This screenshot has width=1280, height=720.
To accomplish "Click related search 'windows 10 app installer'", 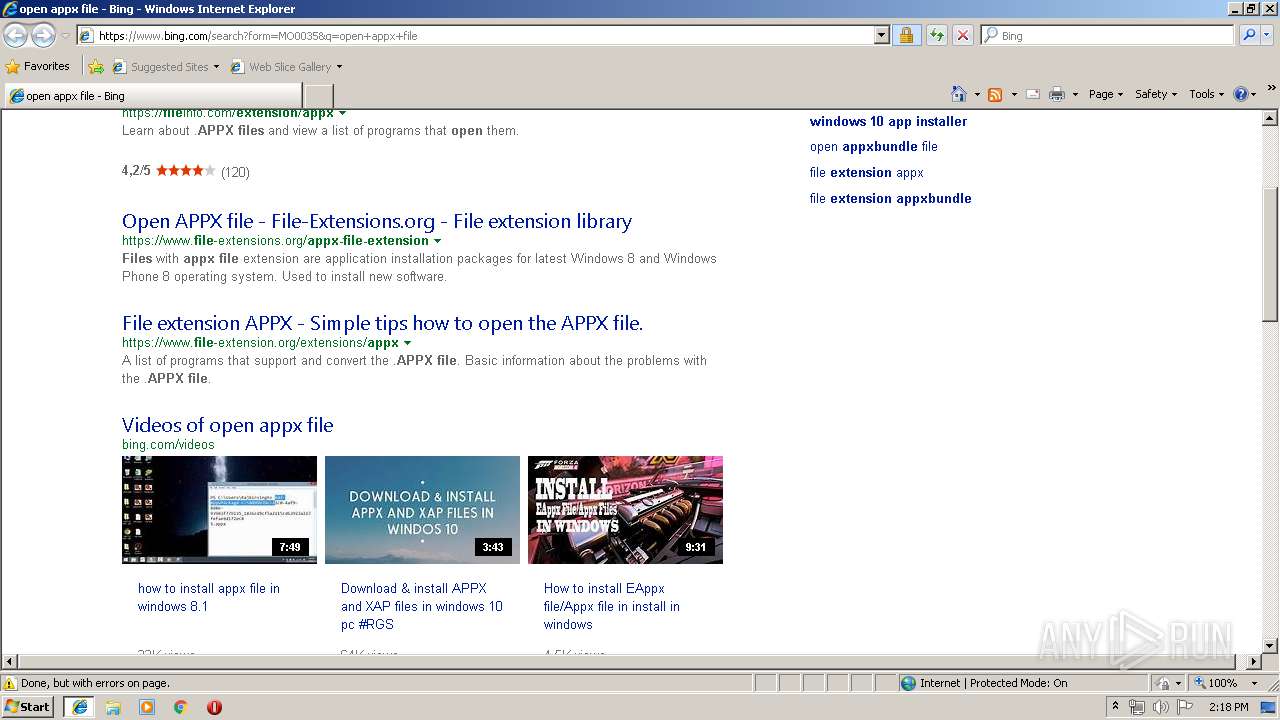I will click(888, 121).
